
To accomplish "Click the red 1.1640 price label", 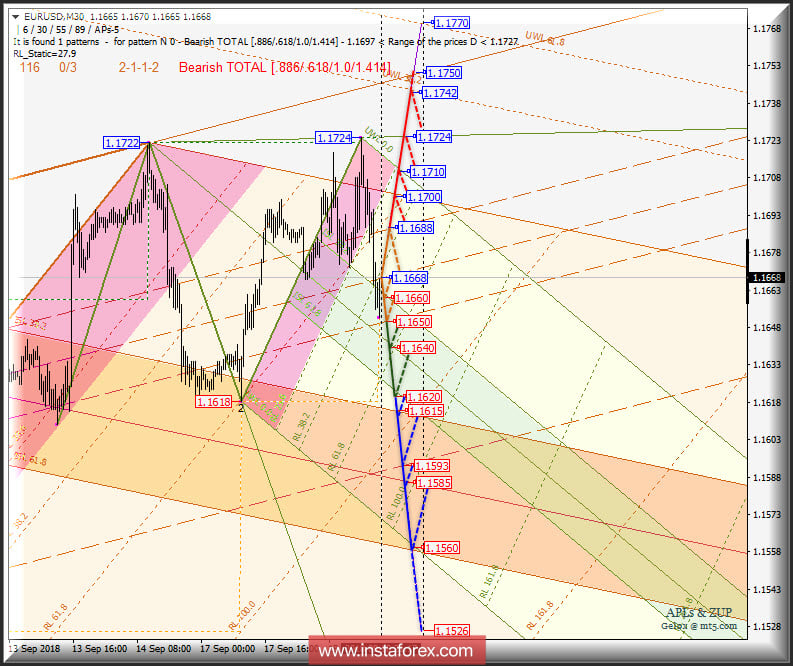I will (x=417, y=348).
